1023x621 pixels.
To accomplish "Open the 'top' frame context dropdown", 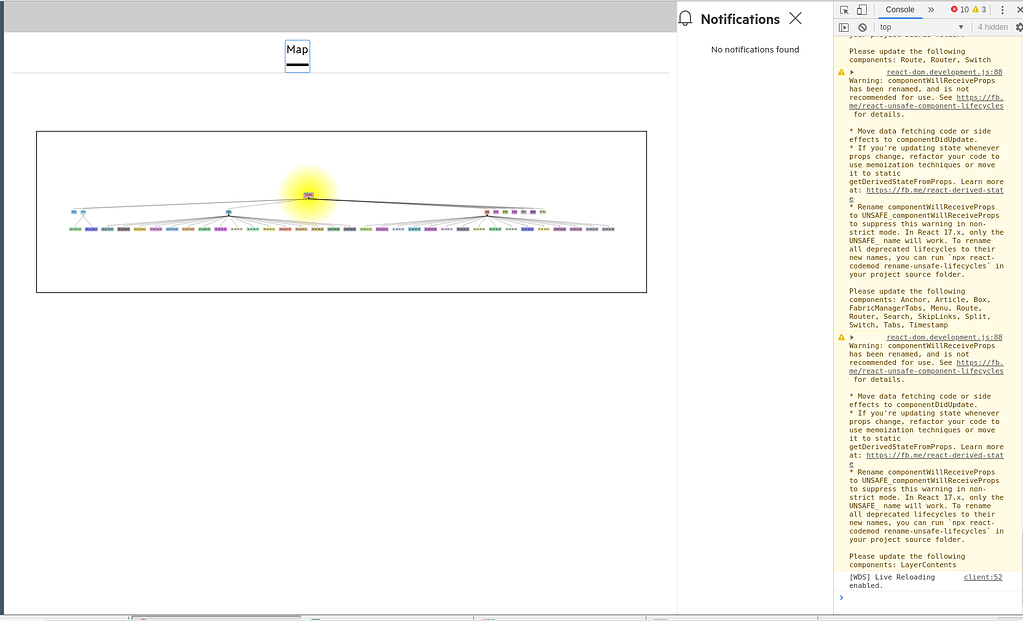I will coord(890,27).
